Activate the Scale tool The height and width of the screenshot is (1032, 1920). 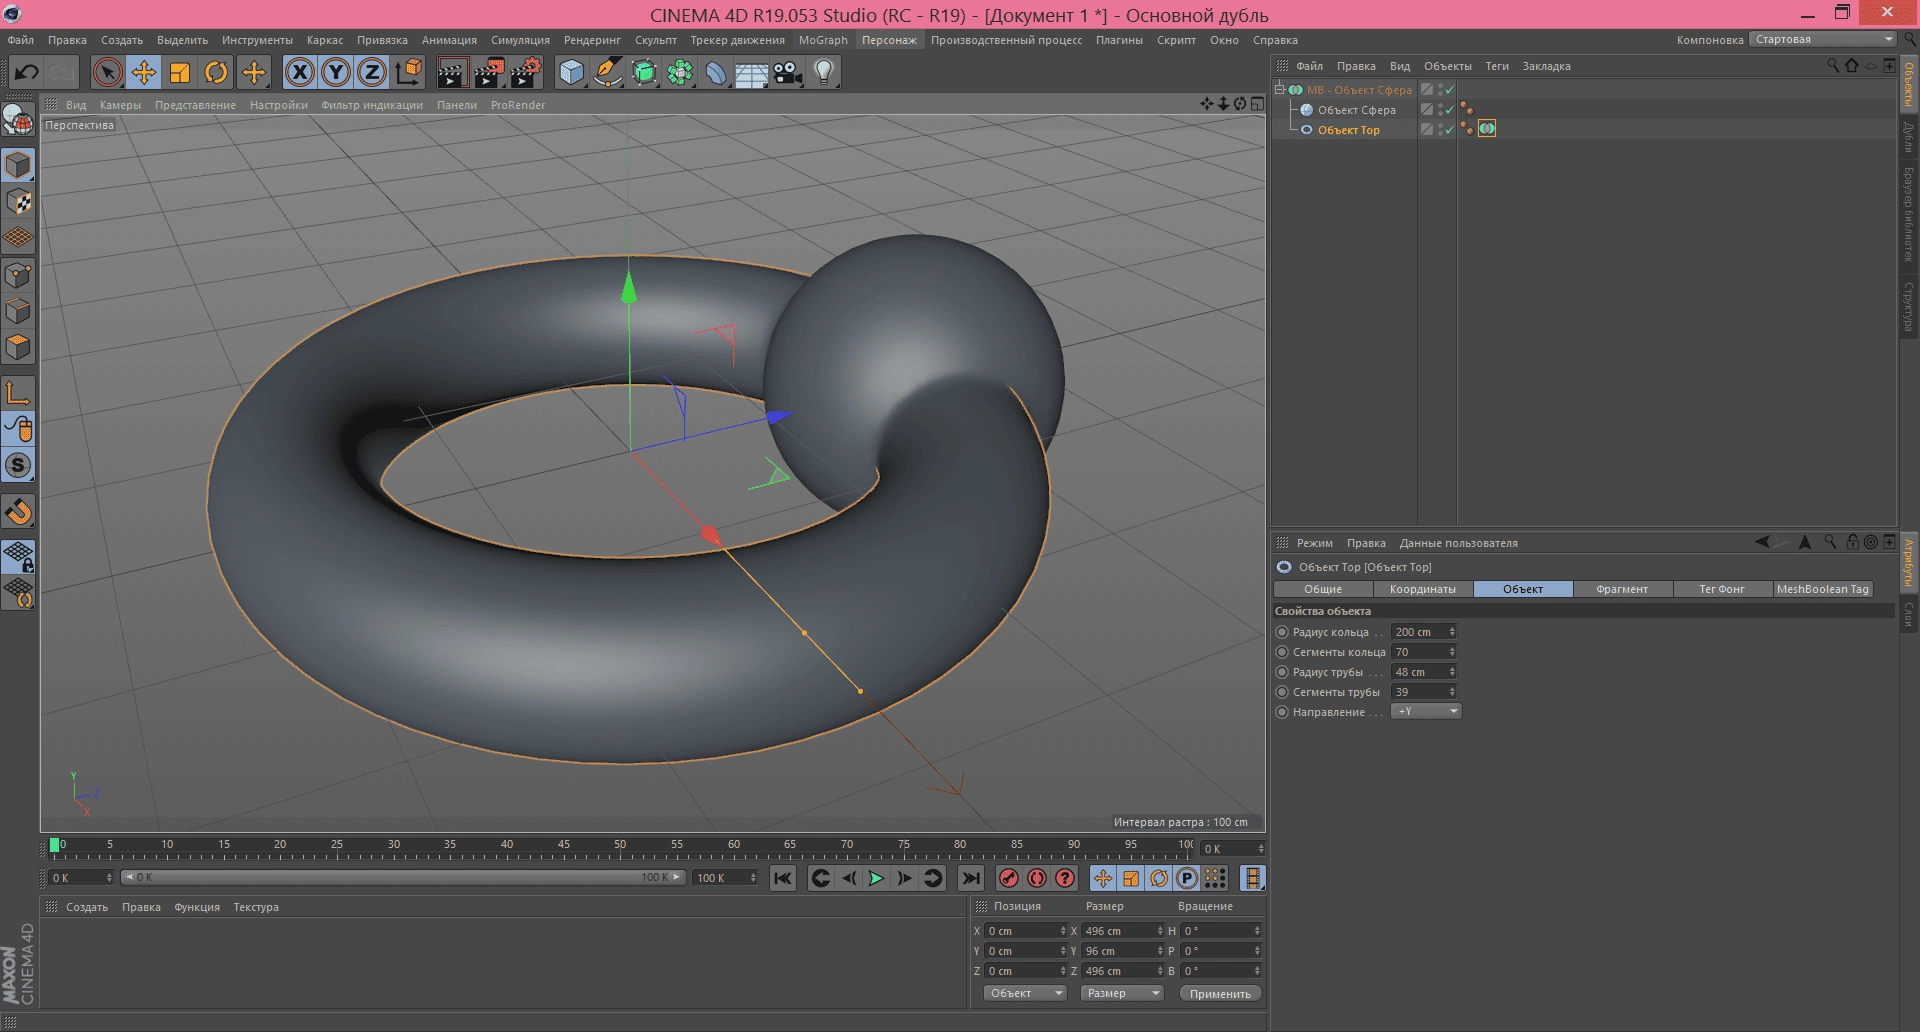pyautogui.click(x=180, y=72)
